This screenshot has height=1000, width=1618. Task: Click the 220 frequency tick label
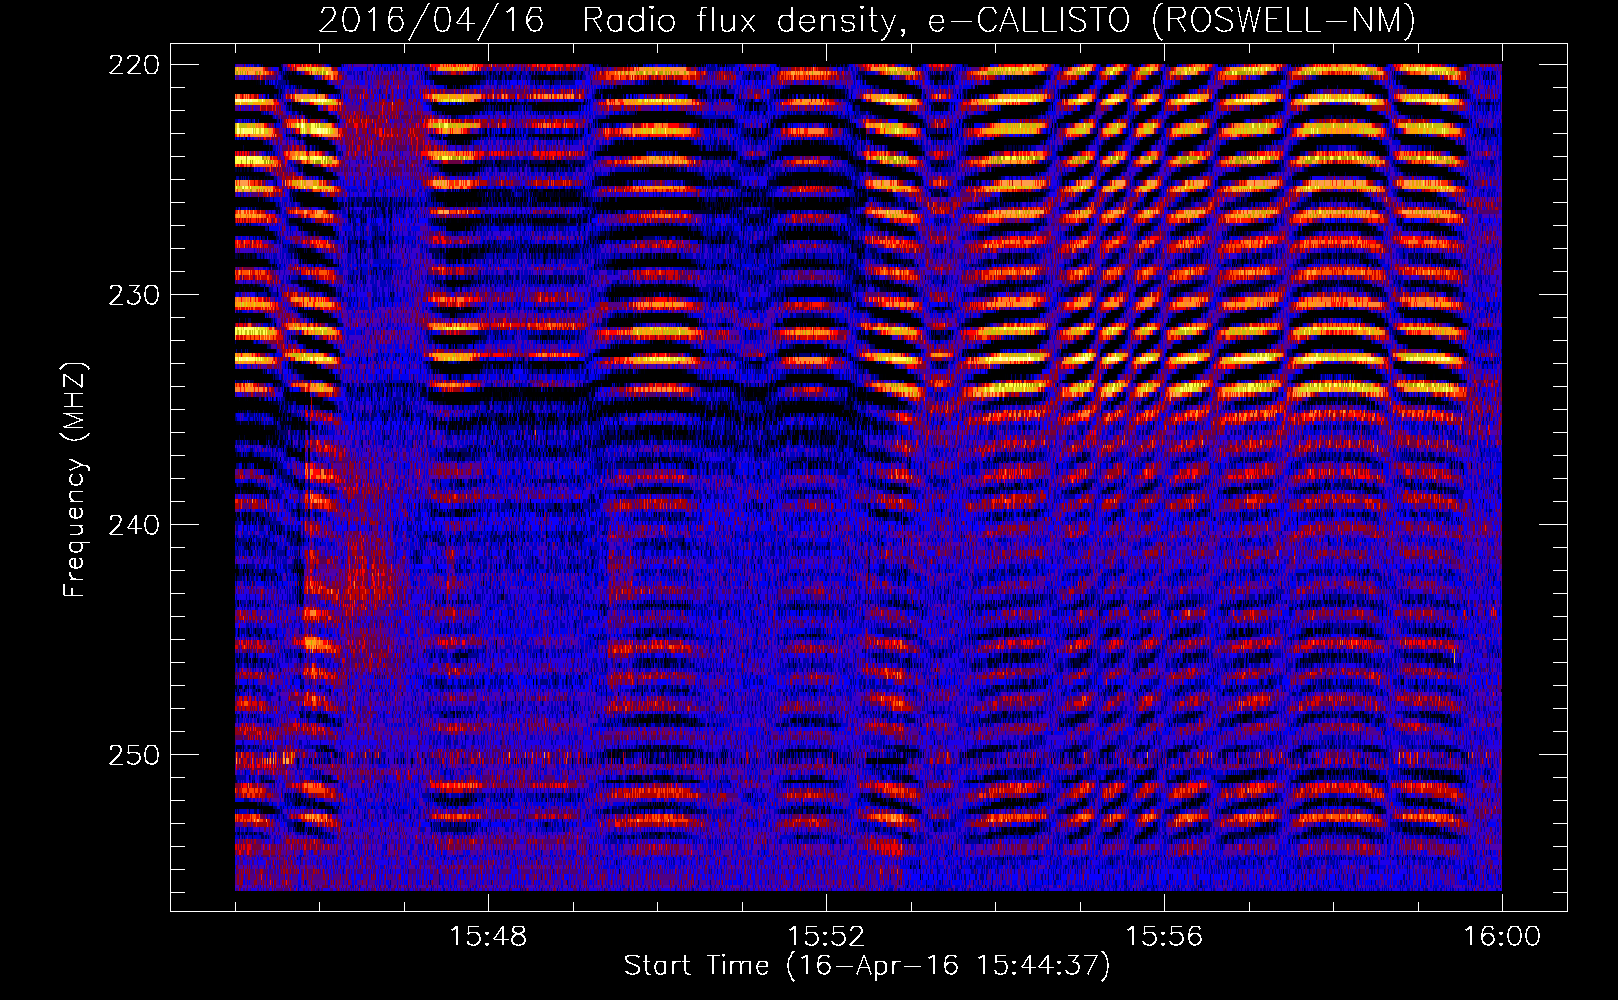tap(133, 65)
